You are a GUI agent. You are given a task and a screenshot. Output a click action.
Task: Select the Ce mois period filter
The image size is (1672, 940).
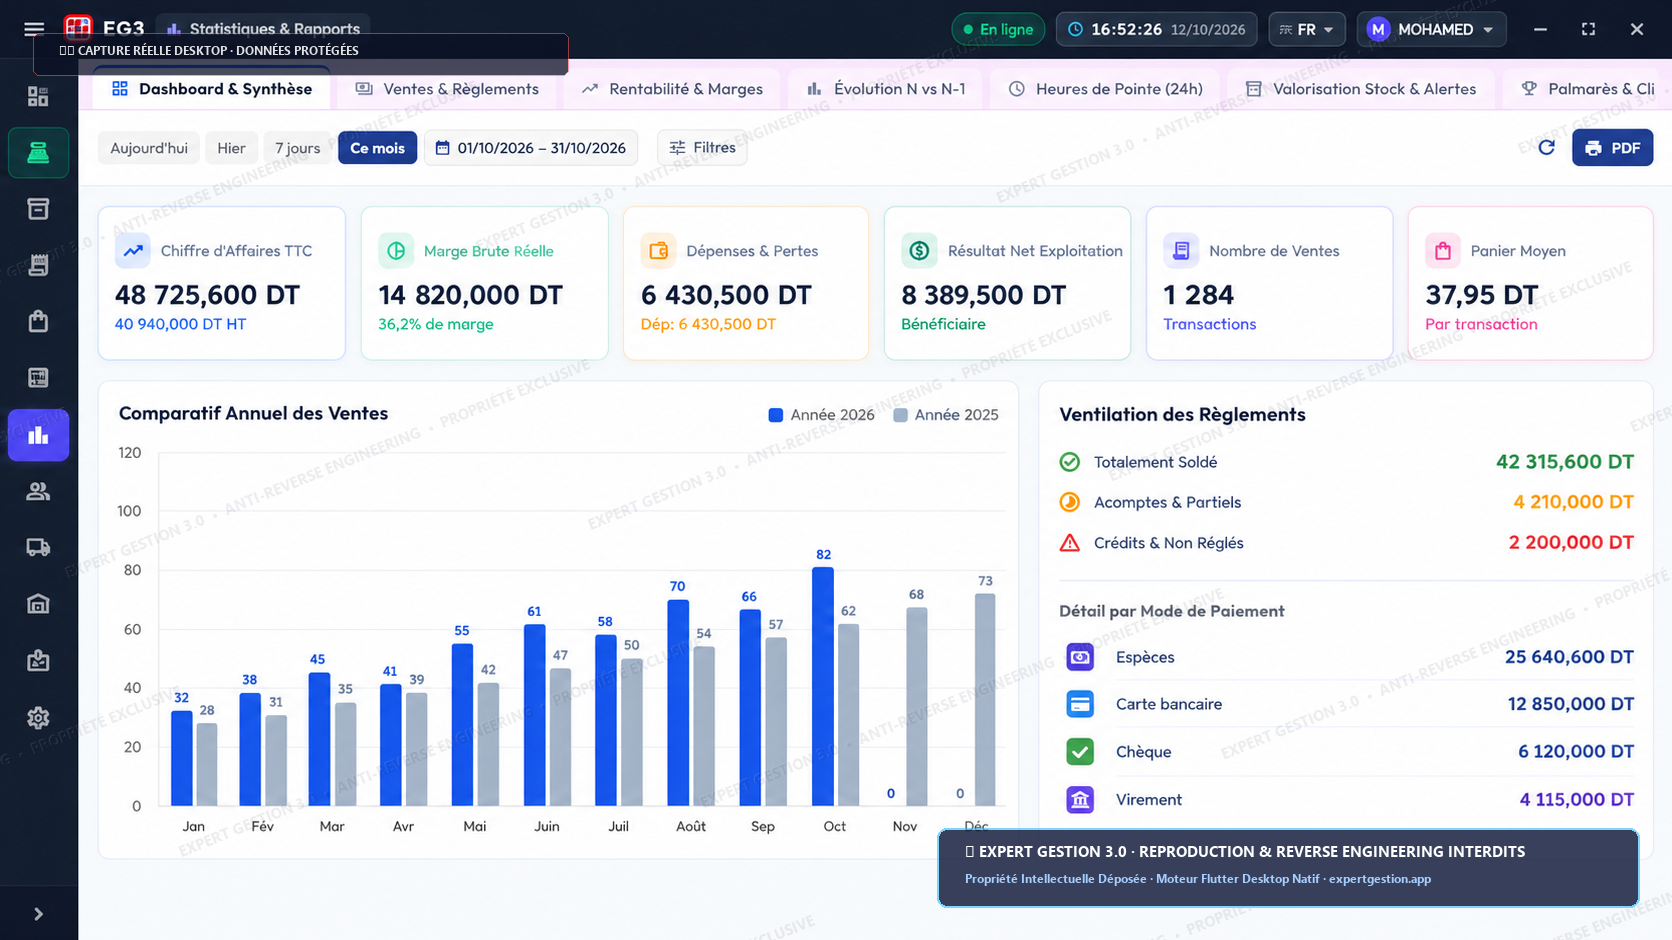[377, 148]
